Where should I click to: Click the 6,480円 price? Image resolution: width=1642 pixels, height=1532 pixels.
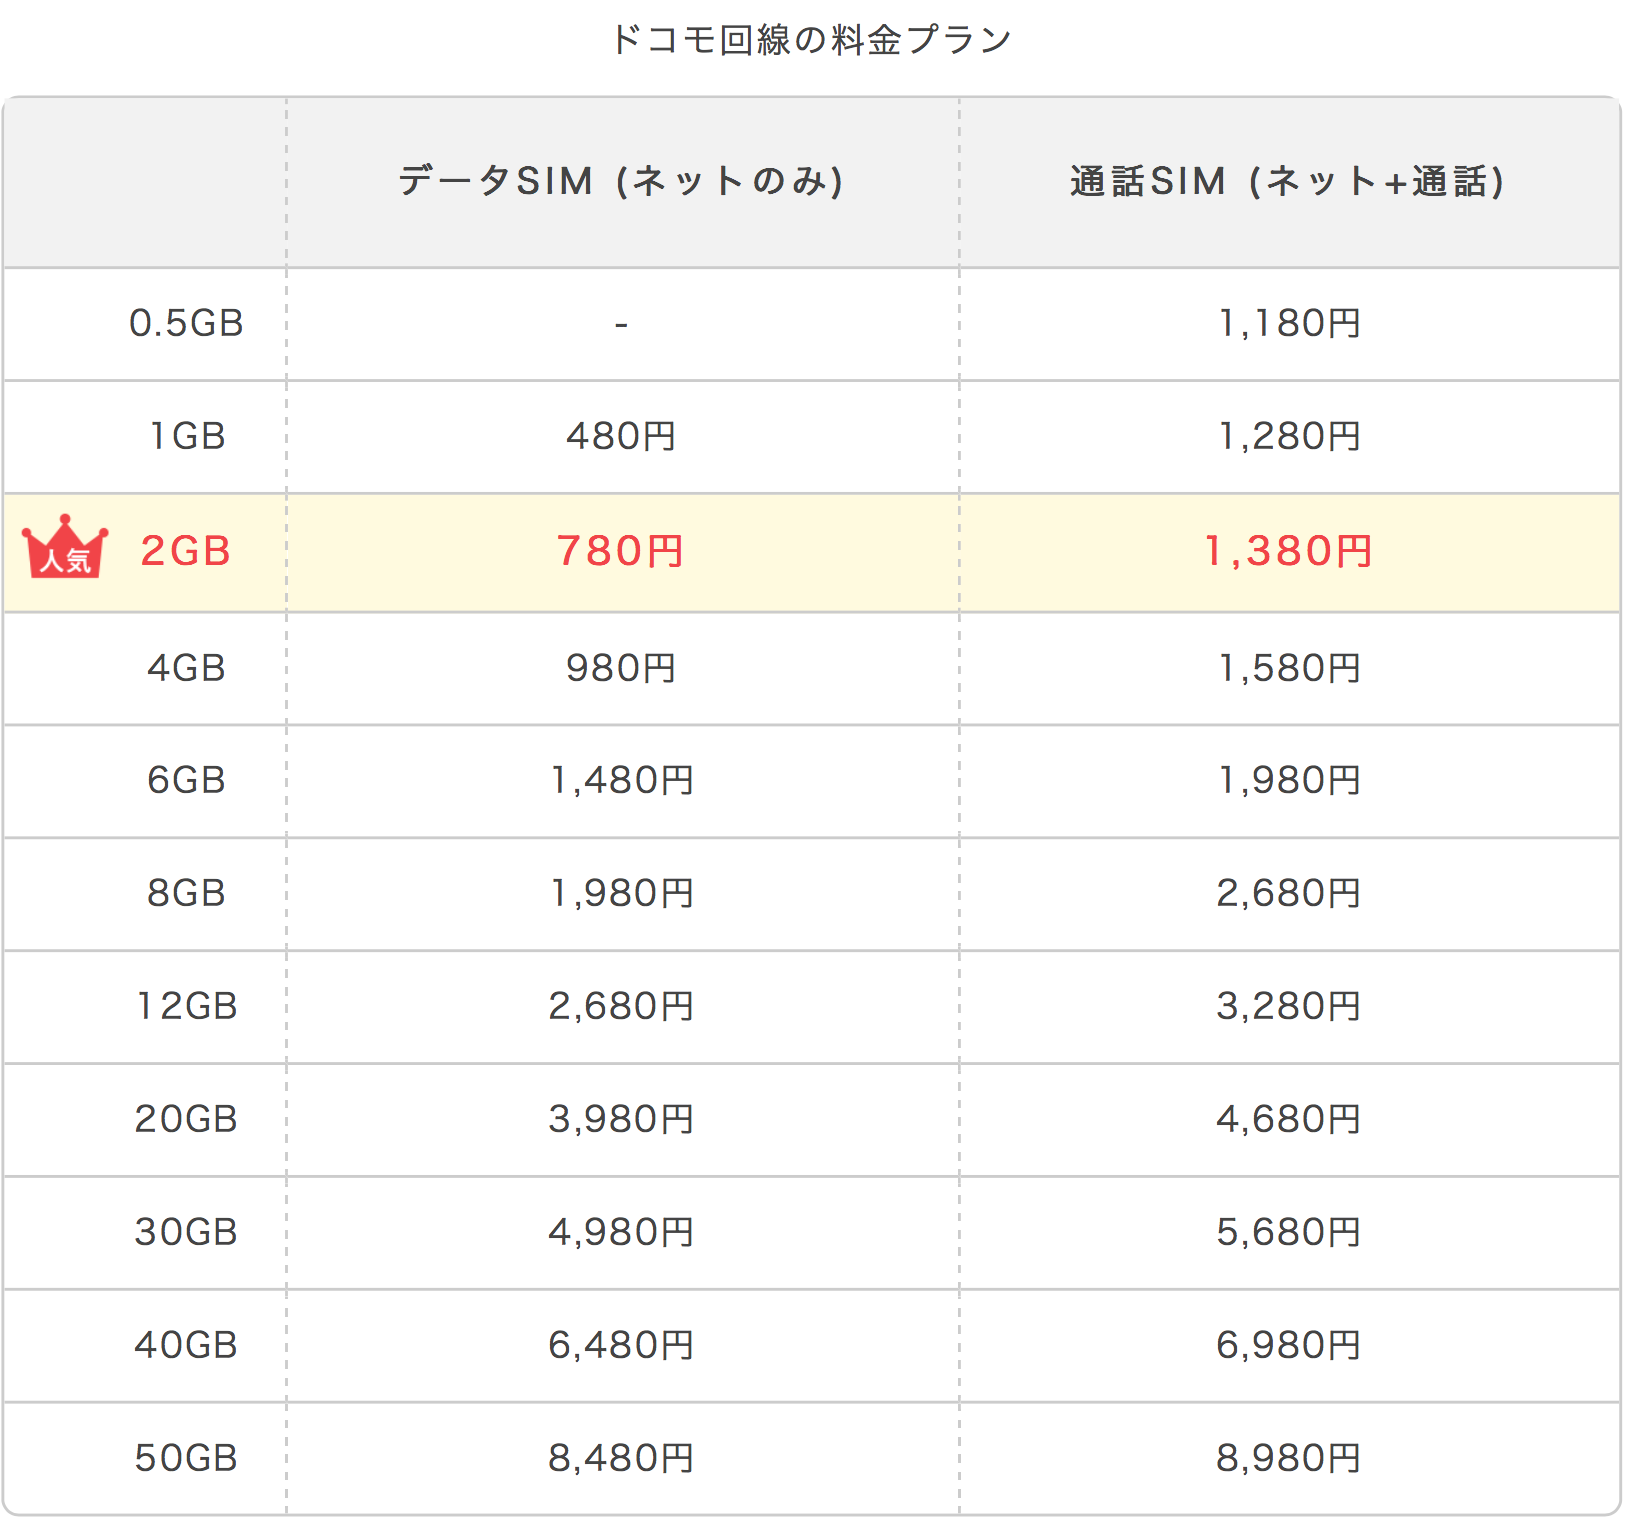point(621,1345)
